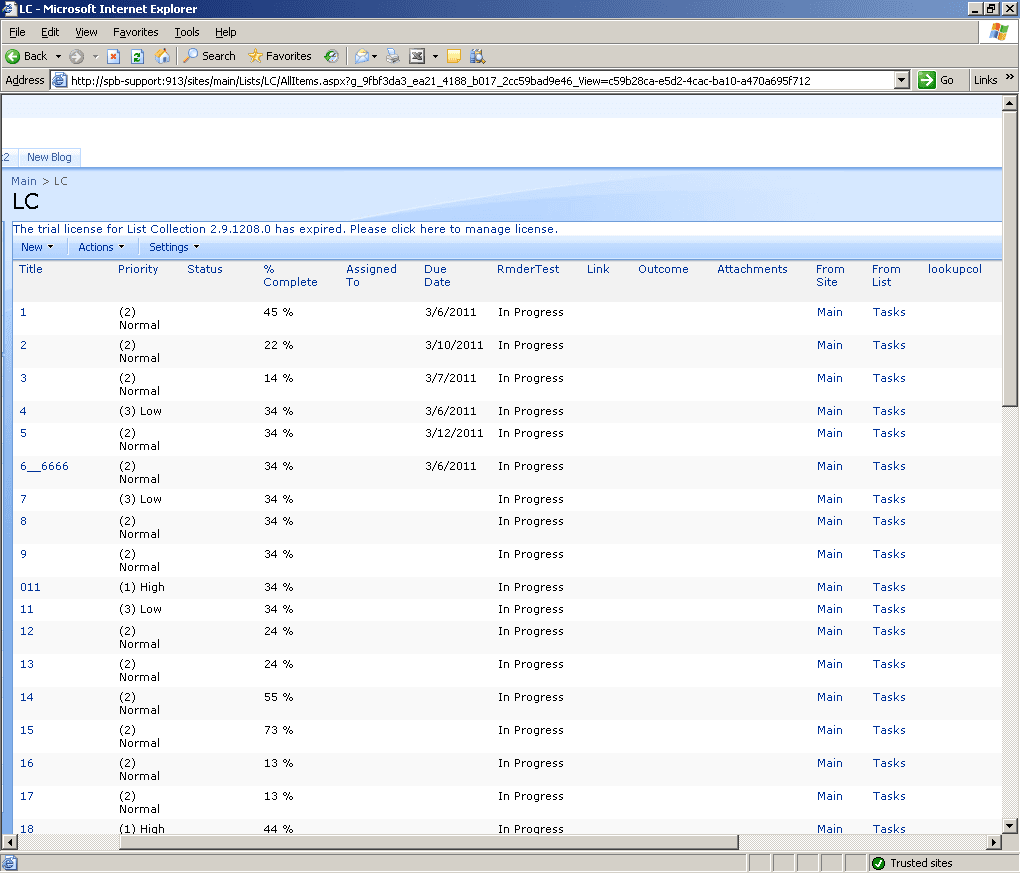
Task: Click the Research toolbar icon
Action: [x=477, y=57]
